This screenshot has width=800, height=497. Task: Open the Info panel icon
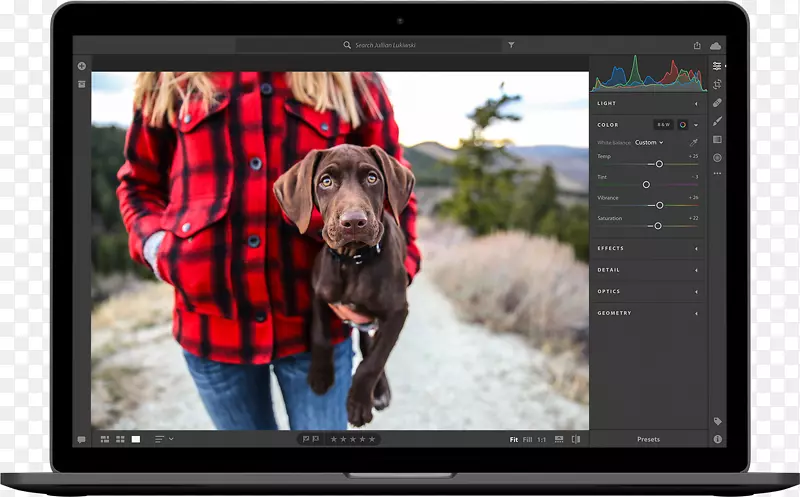pos(717,439)
